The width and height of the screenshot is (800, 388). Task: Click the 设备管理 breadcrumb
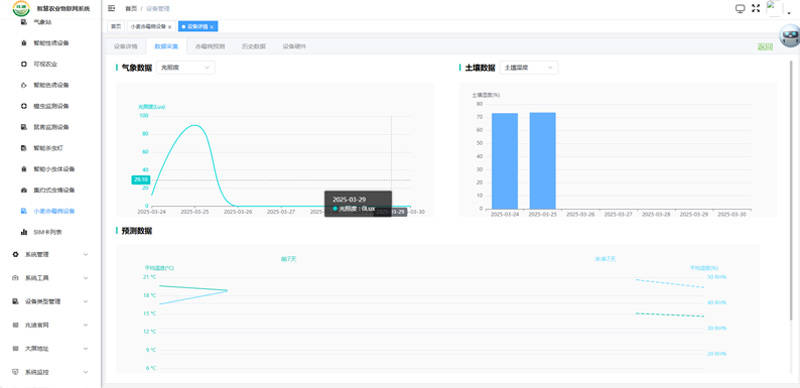158,9
